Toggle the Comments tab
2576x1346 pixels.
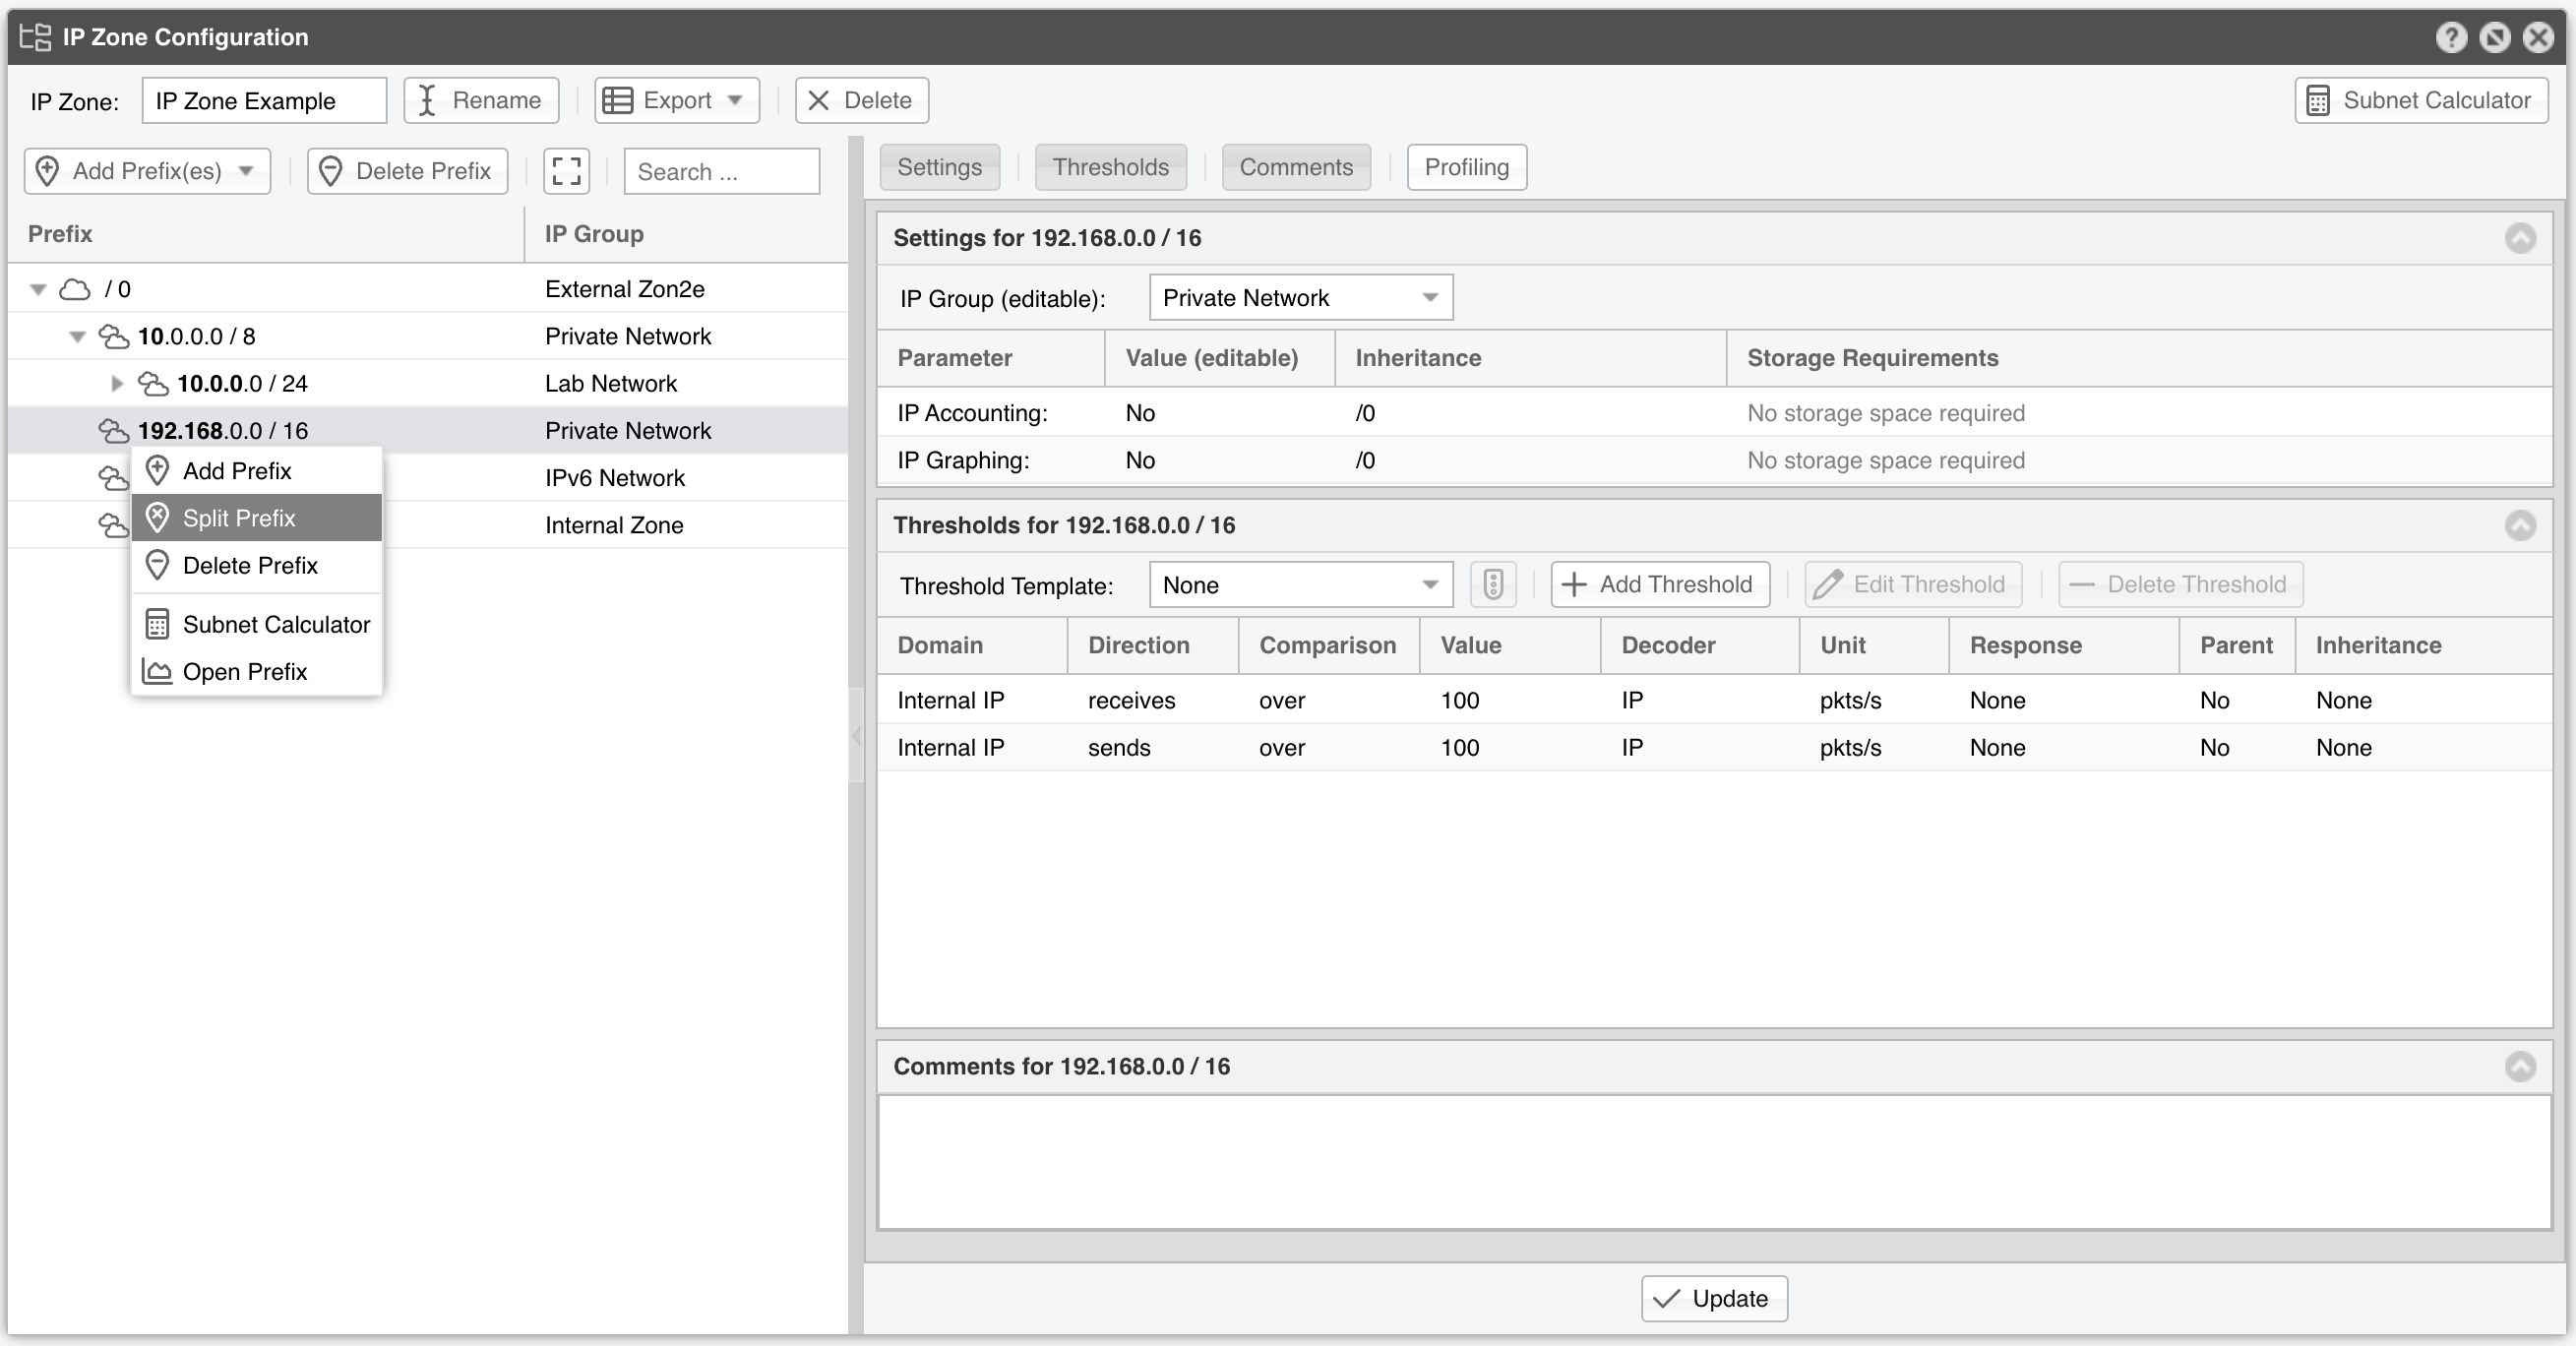tap(1296, 167)
